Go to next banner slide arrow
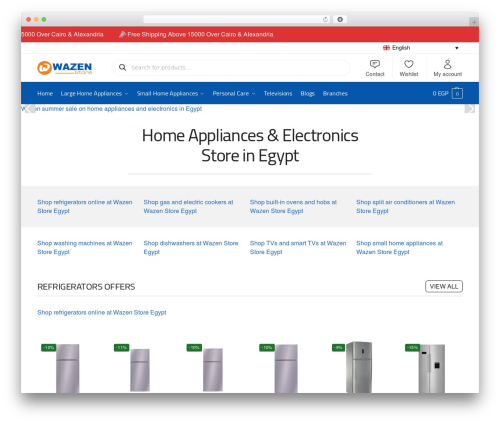Screen dimensions: 500x423 (x=469, y=109)
